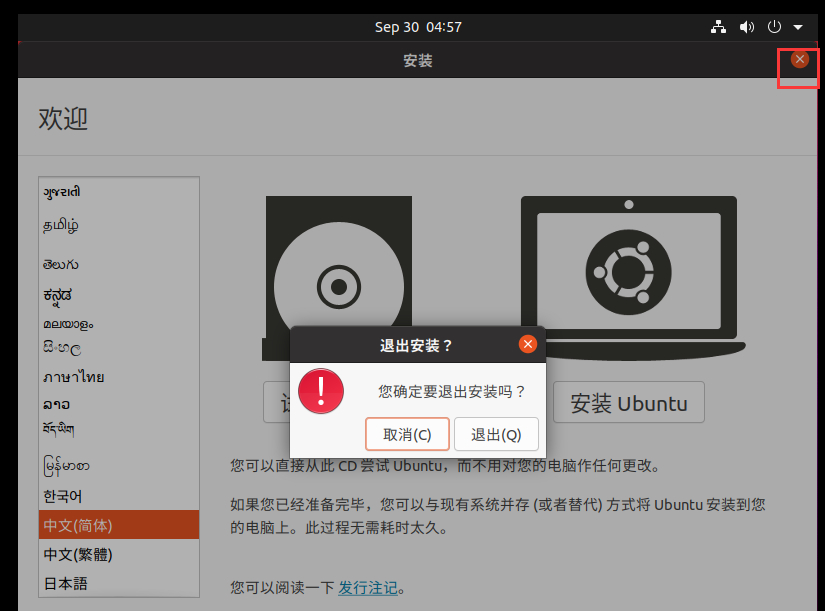Select ಕನ್ನಡ in language list

pos(119,296)
